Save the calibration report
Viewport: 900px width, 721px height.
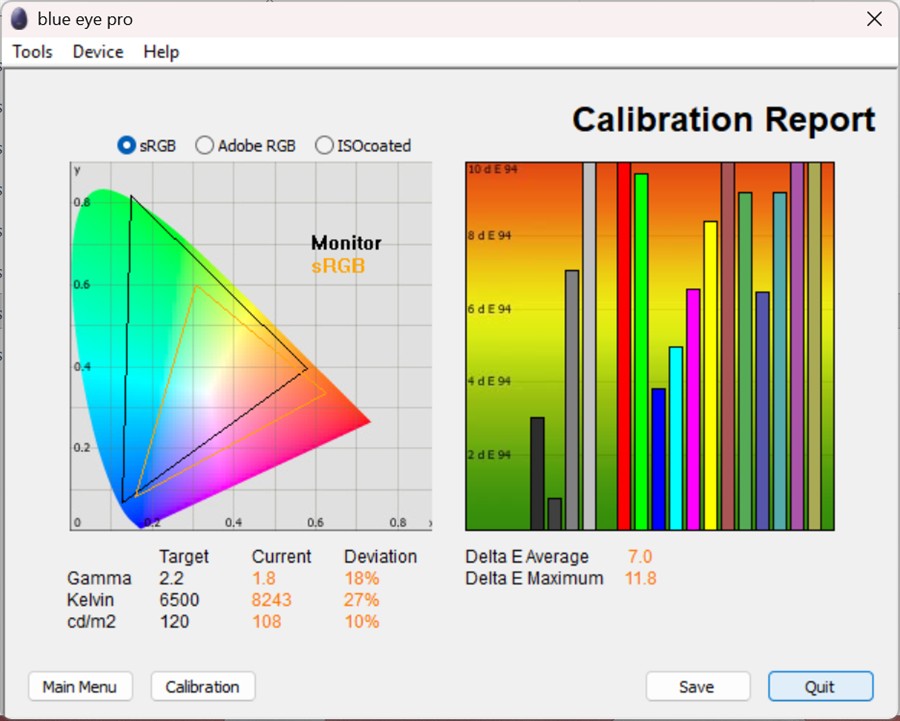tap(697, 687)
